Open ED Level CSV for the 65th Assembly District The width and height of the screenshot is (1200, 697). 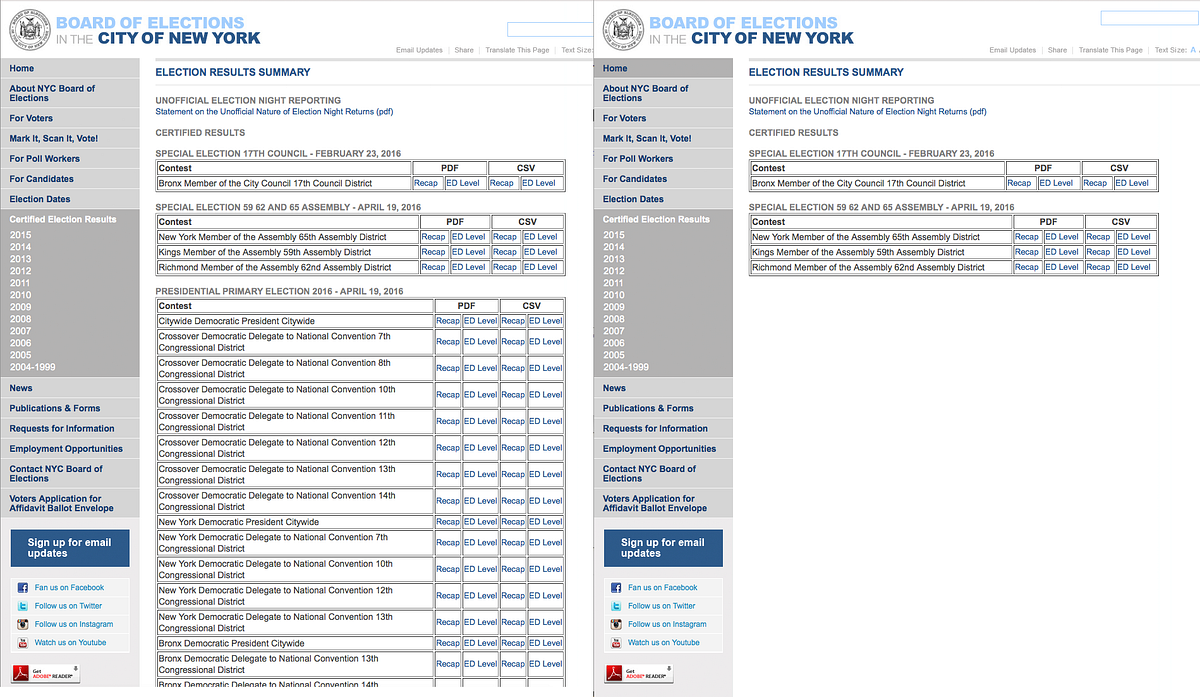tap(540, 237)
